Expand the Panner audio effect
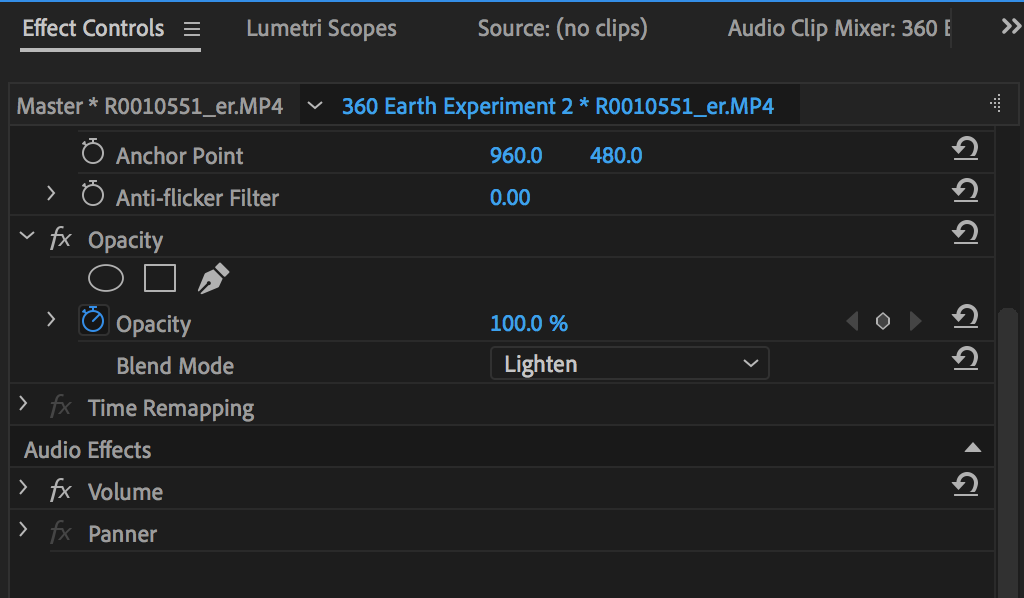The width and height of the screenshot is (1024, 598). (24, 531)
